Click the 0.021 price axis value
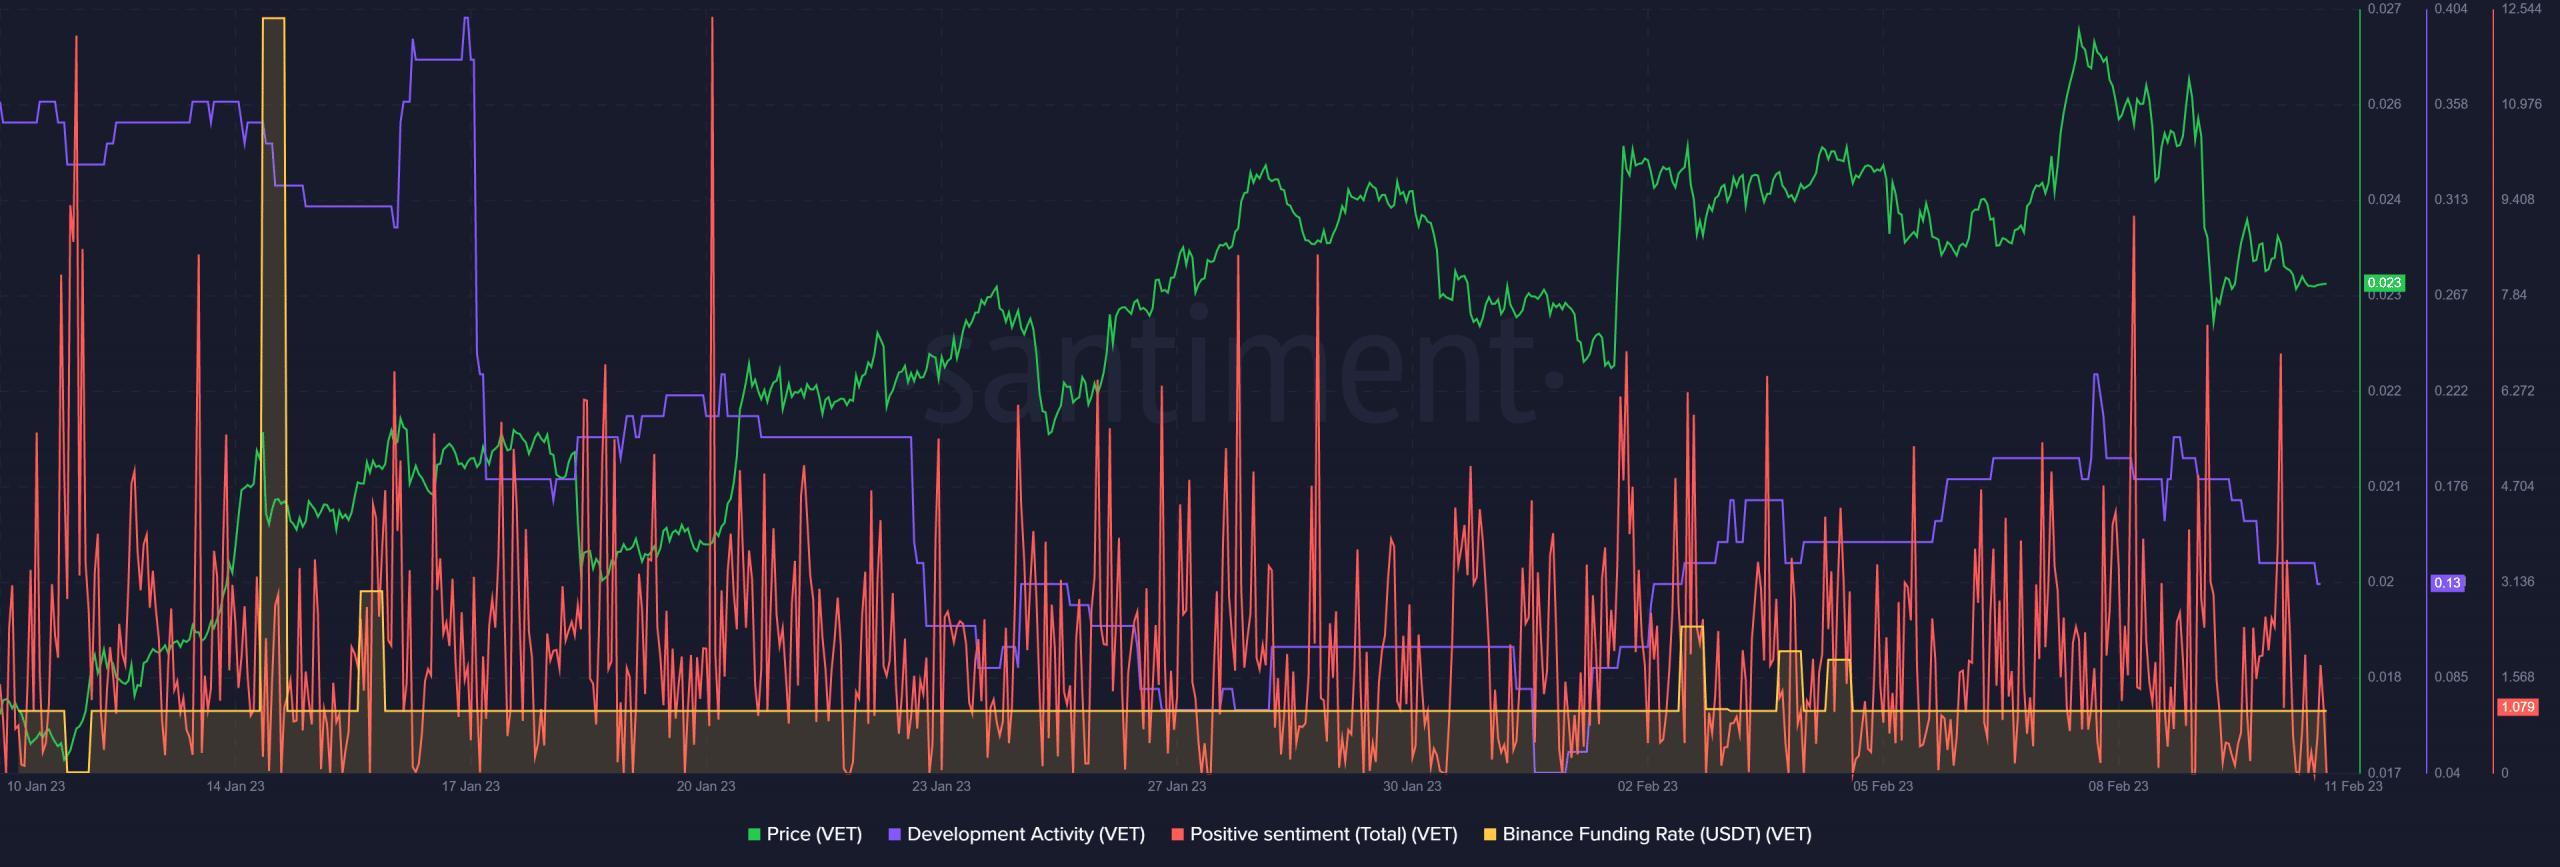Screen dimensions: 2560x867 2384,486
